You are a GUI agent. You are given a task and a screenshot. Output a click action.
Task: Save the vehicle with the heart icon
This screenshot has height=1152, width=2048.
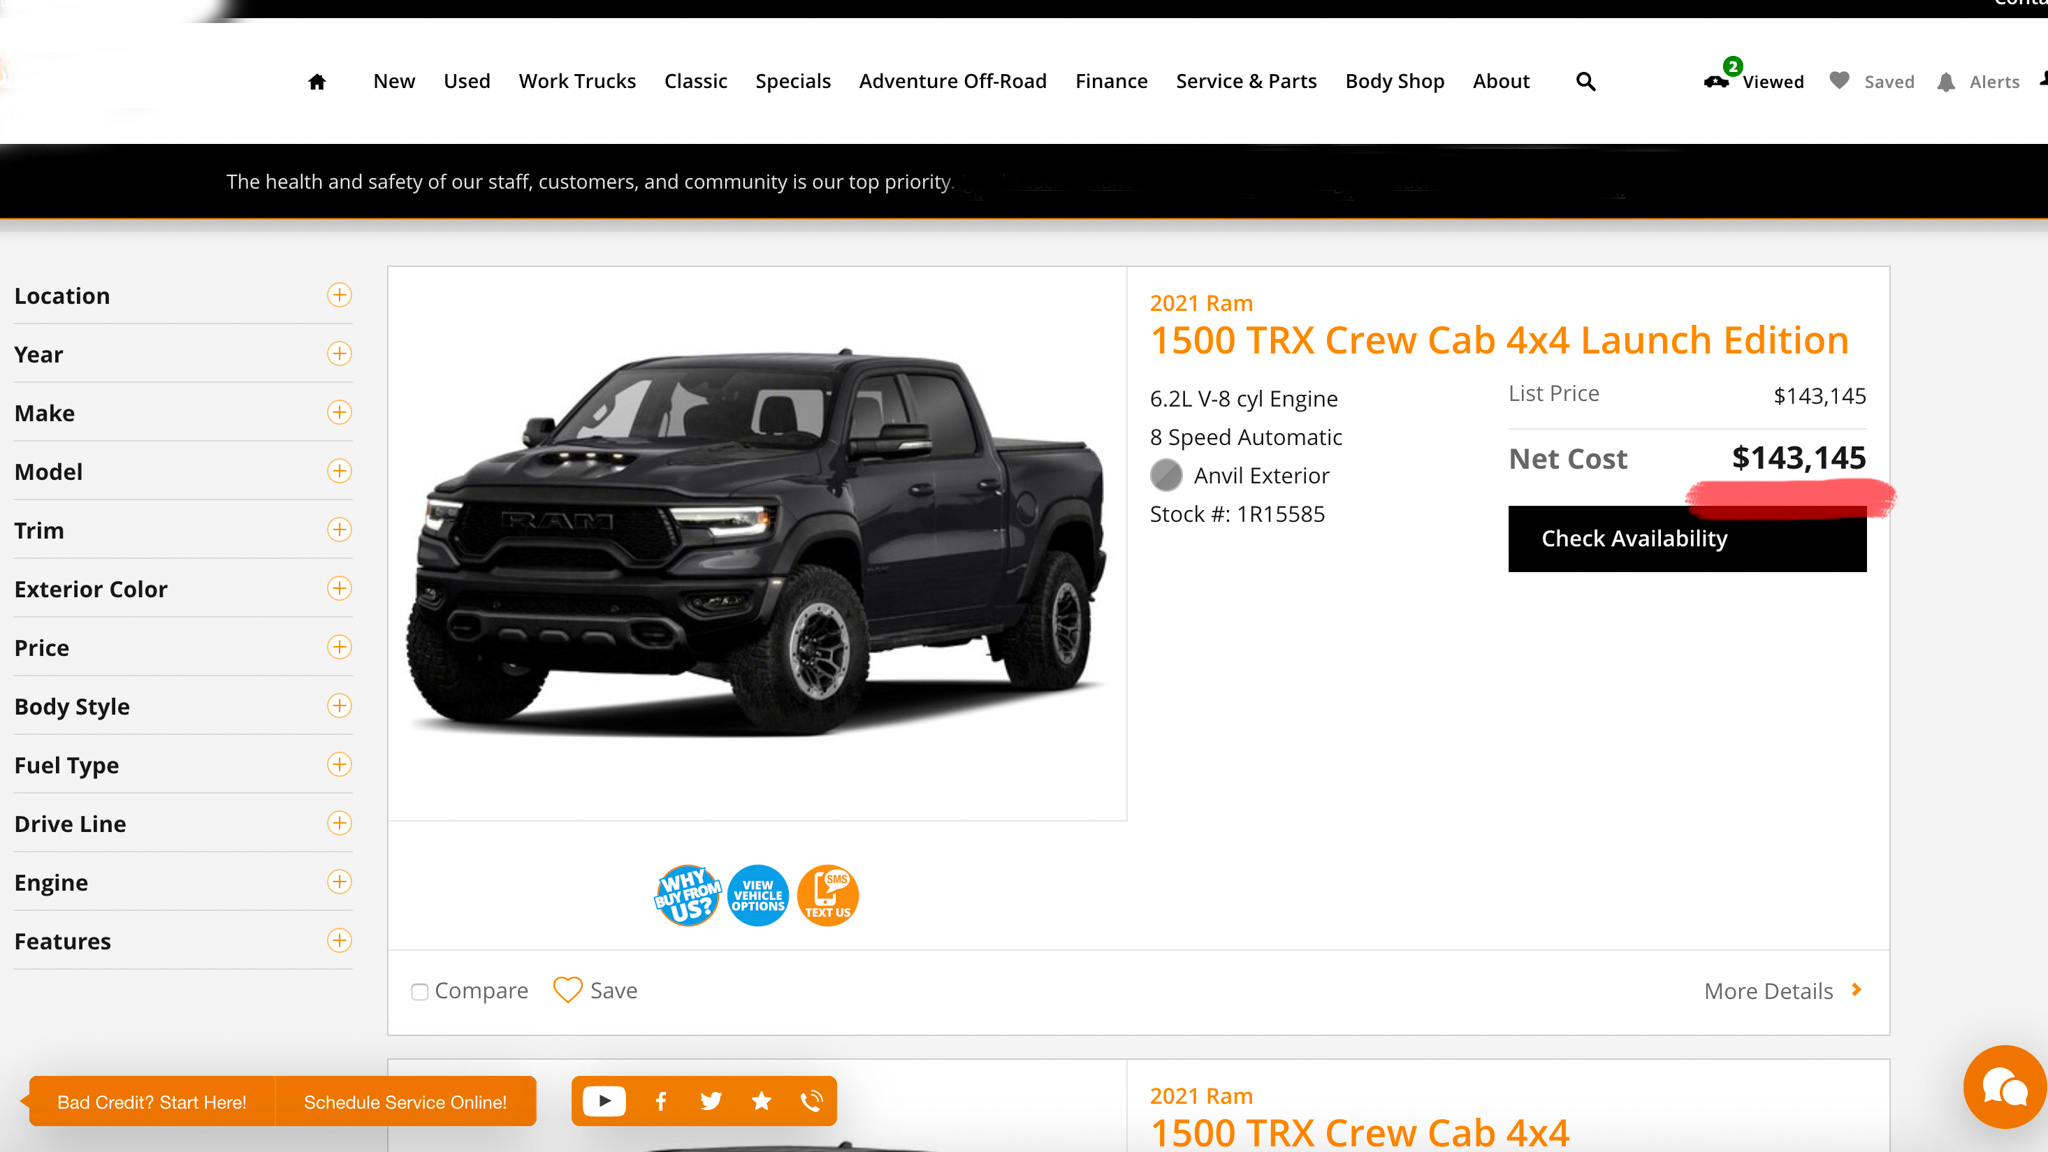click(568, 990)
